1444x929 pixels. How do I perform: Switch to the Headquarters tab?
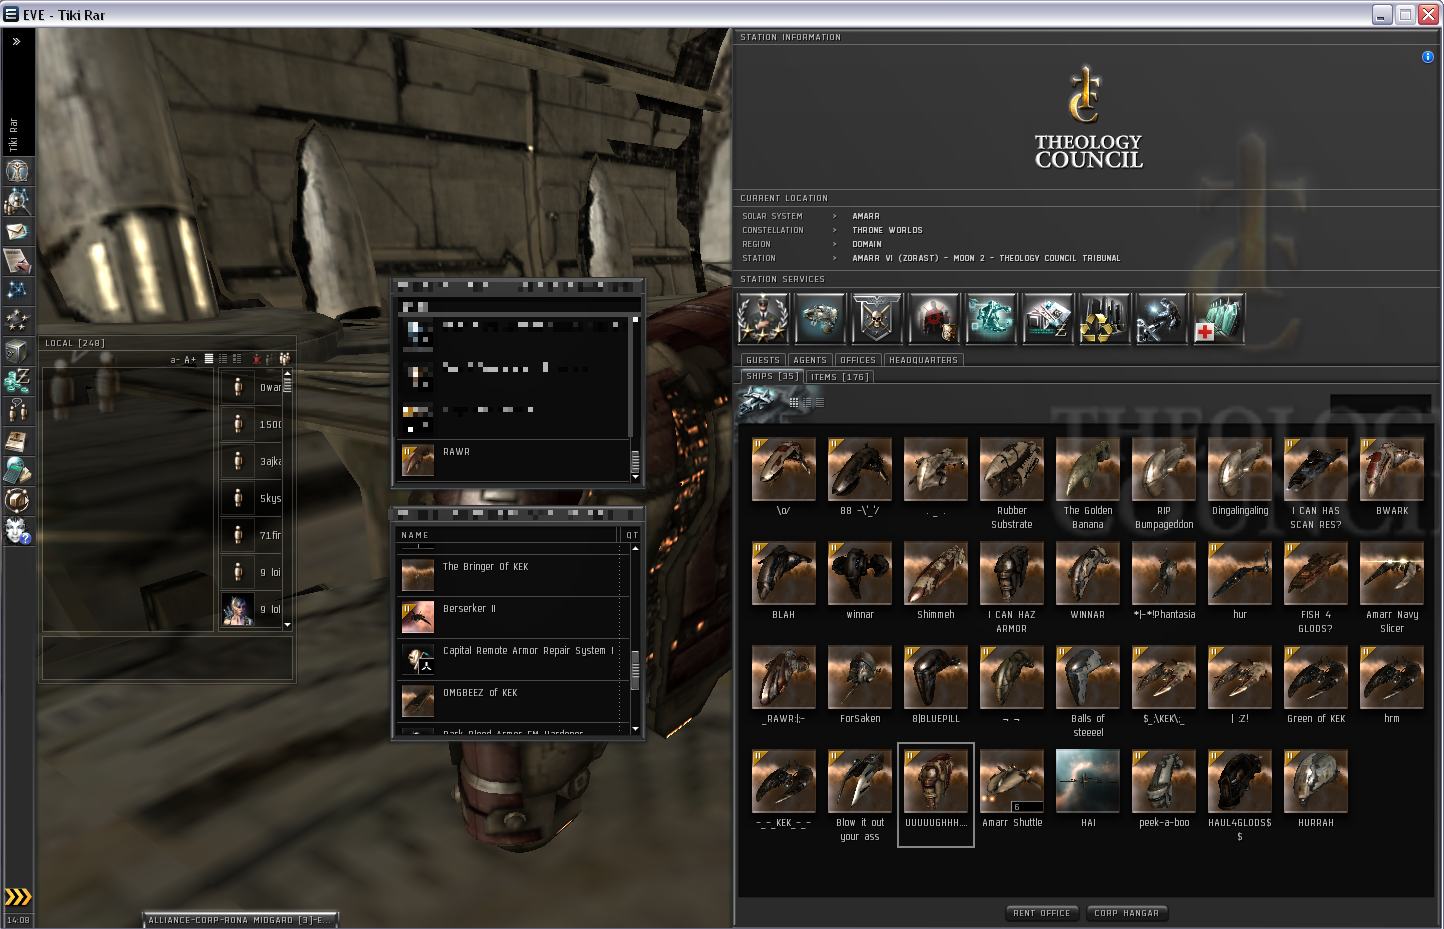[924, 360]
